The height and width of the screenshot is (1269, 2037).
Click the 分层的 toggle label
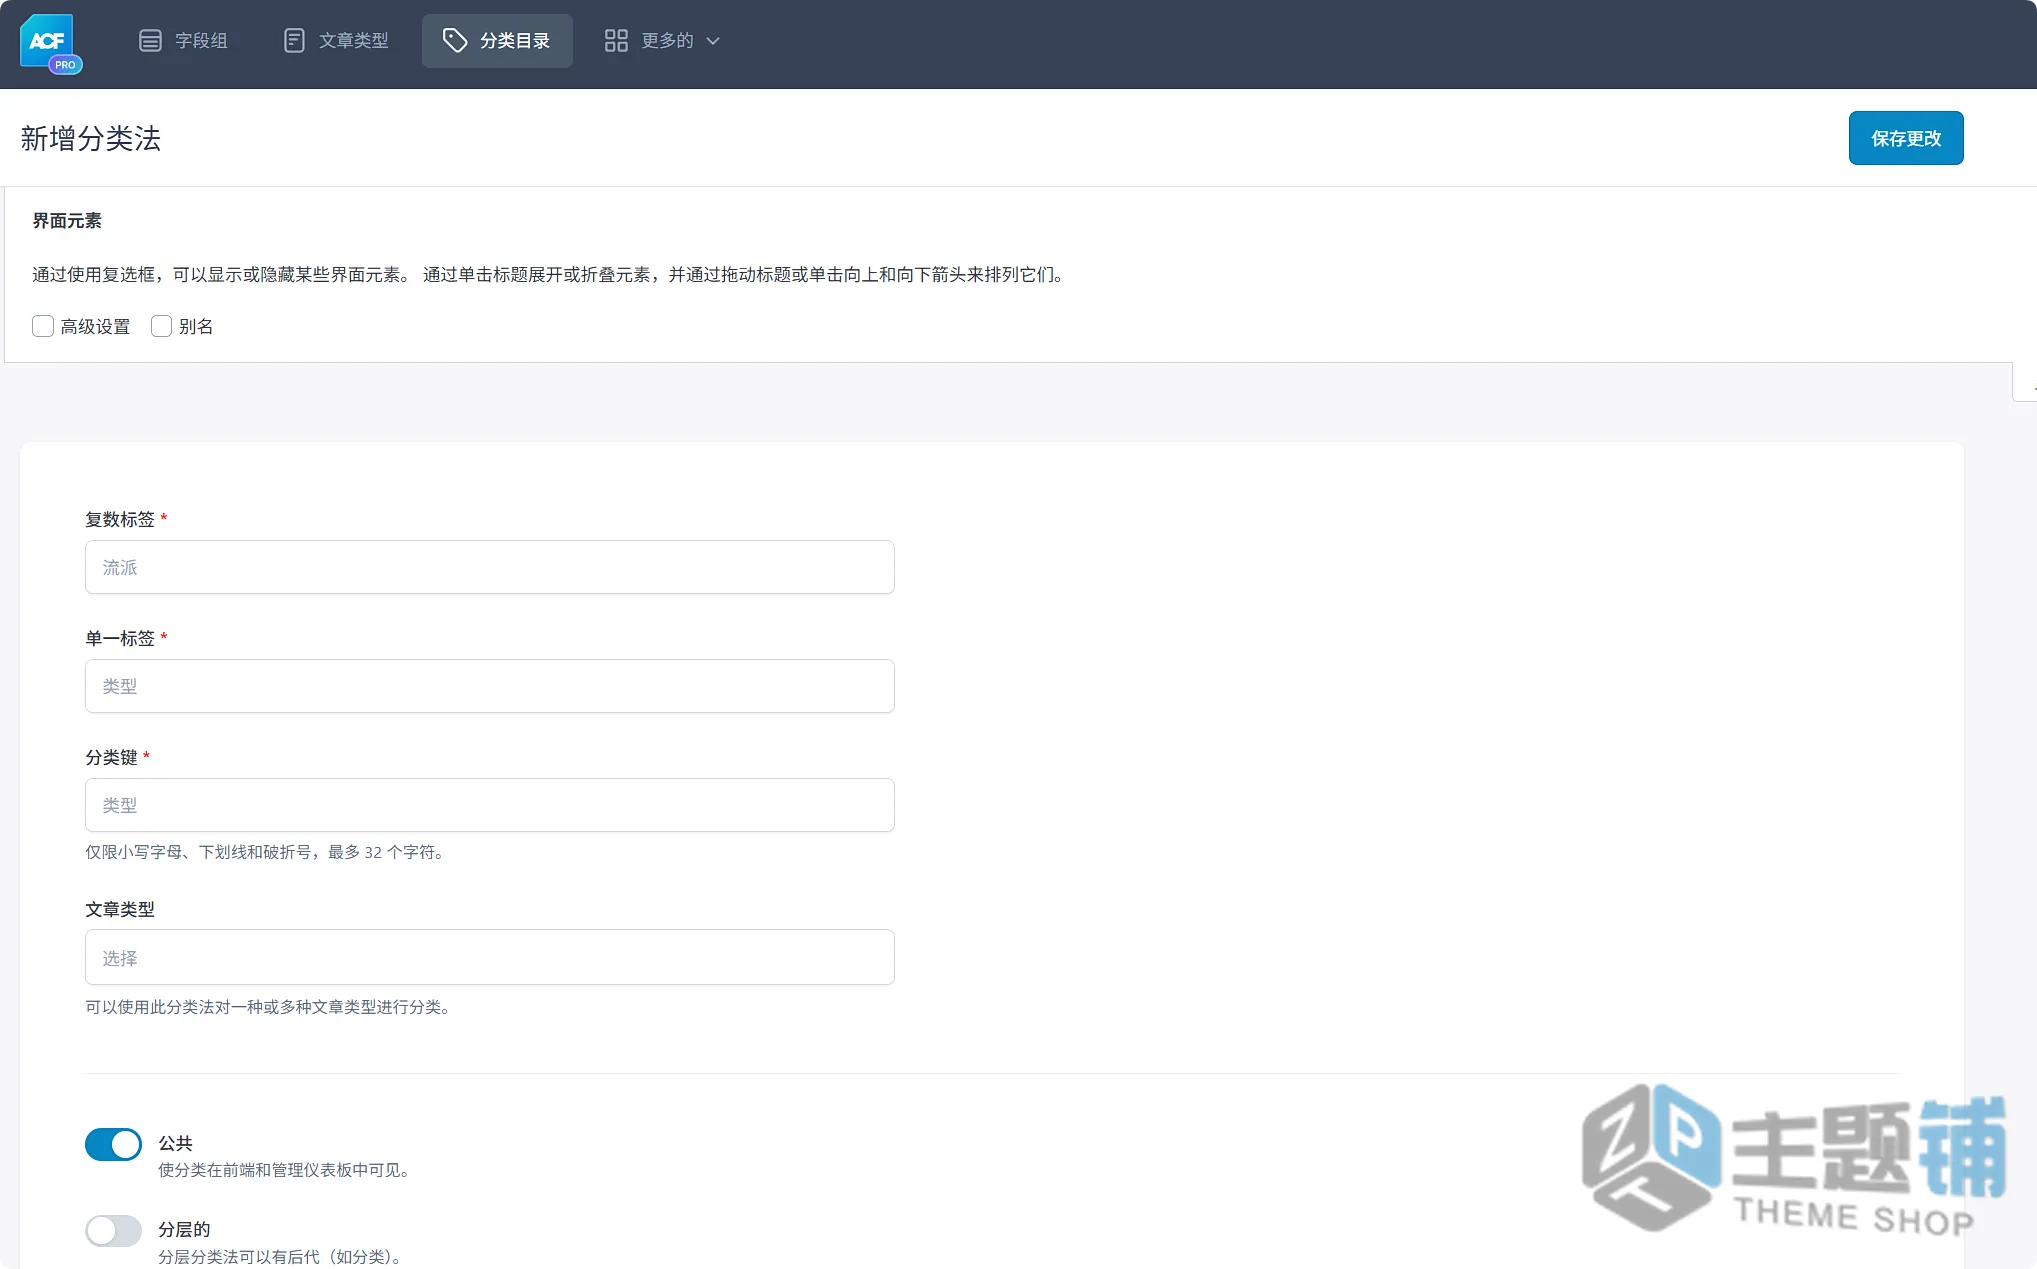(x=184, y=1229)
